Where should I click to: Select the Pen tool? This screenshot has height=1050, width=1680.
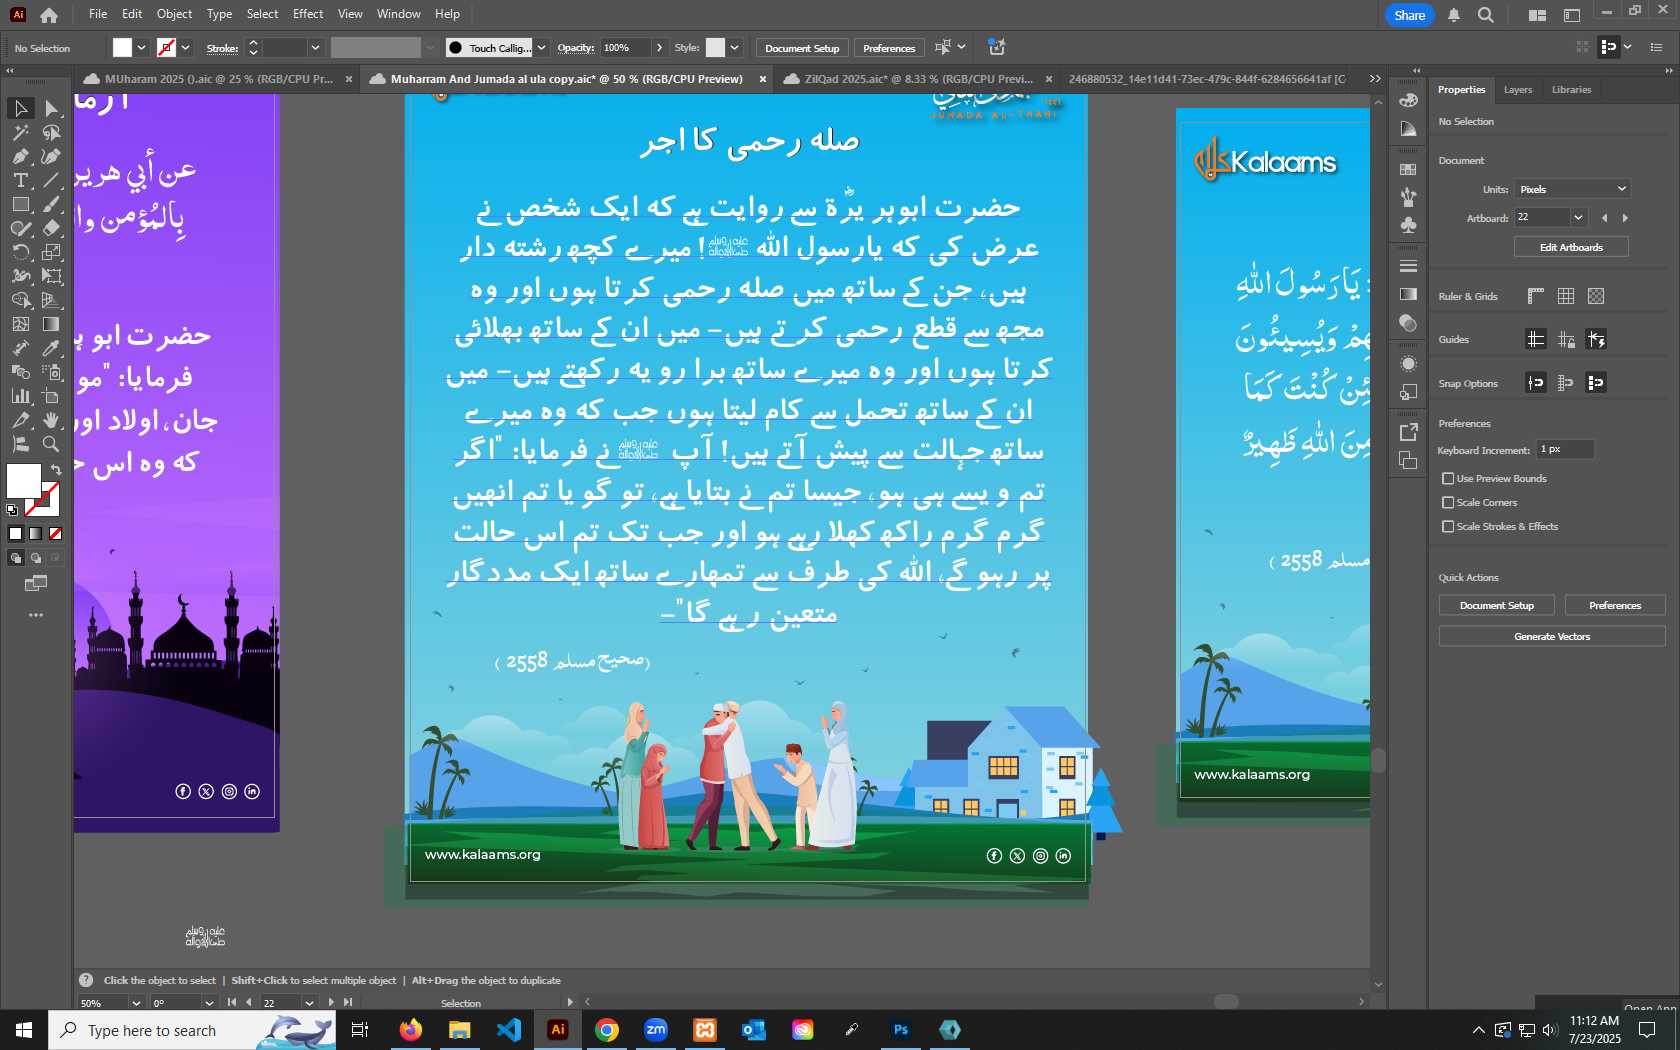pyautogui.click(x=20, y=156)
